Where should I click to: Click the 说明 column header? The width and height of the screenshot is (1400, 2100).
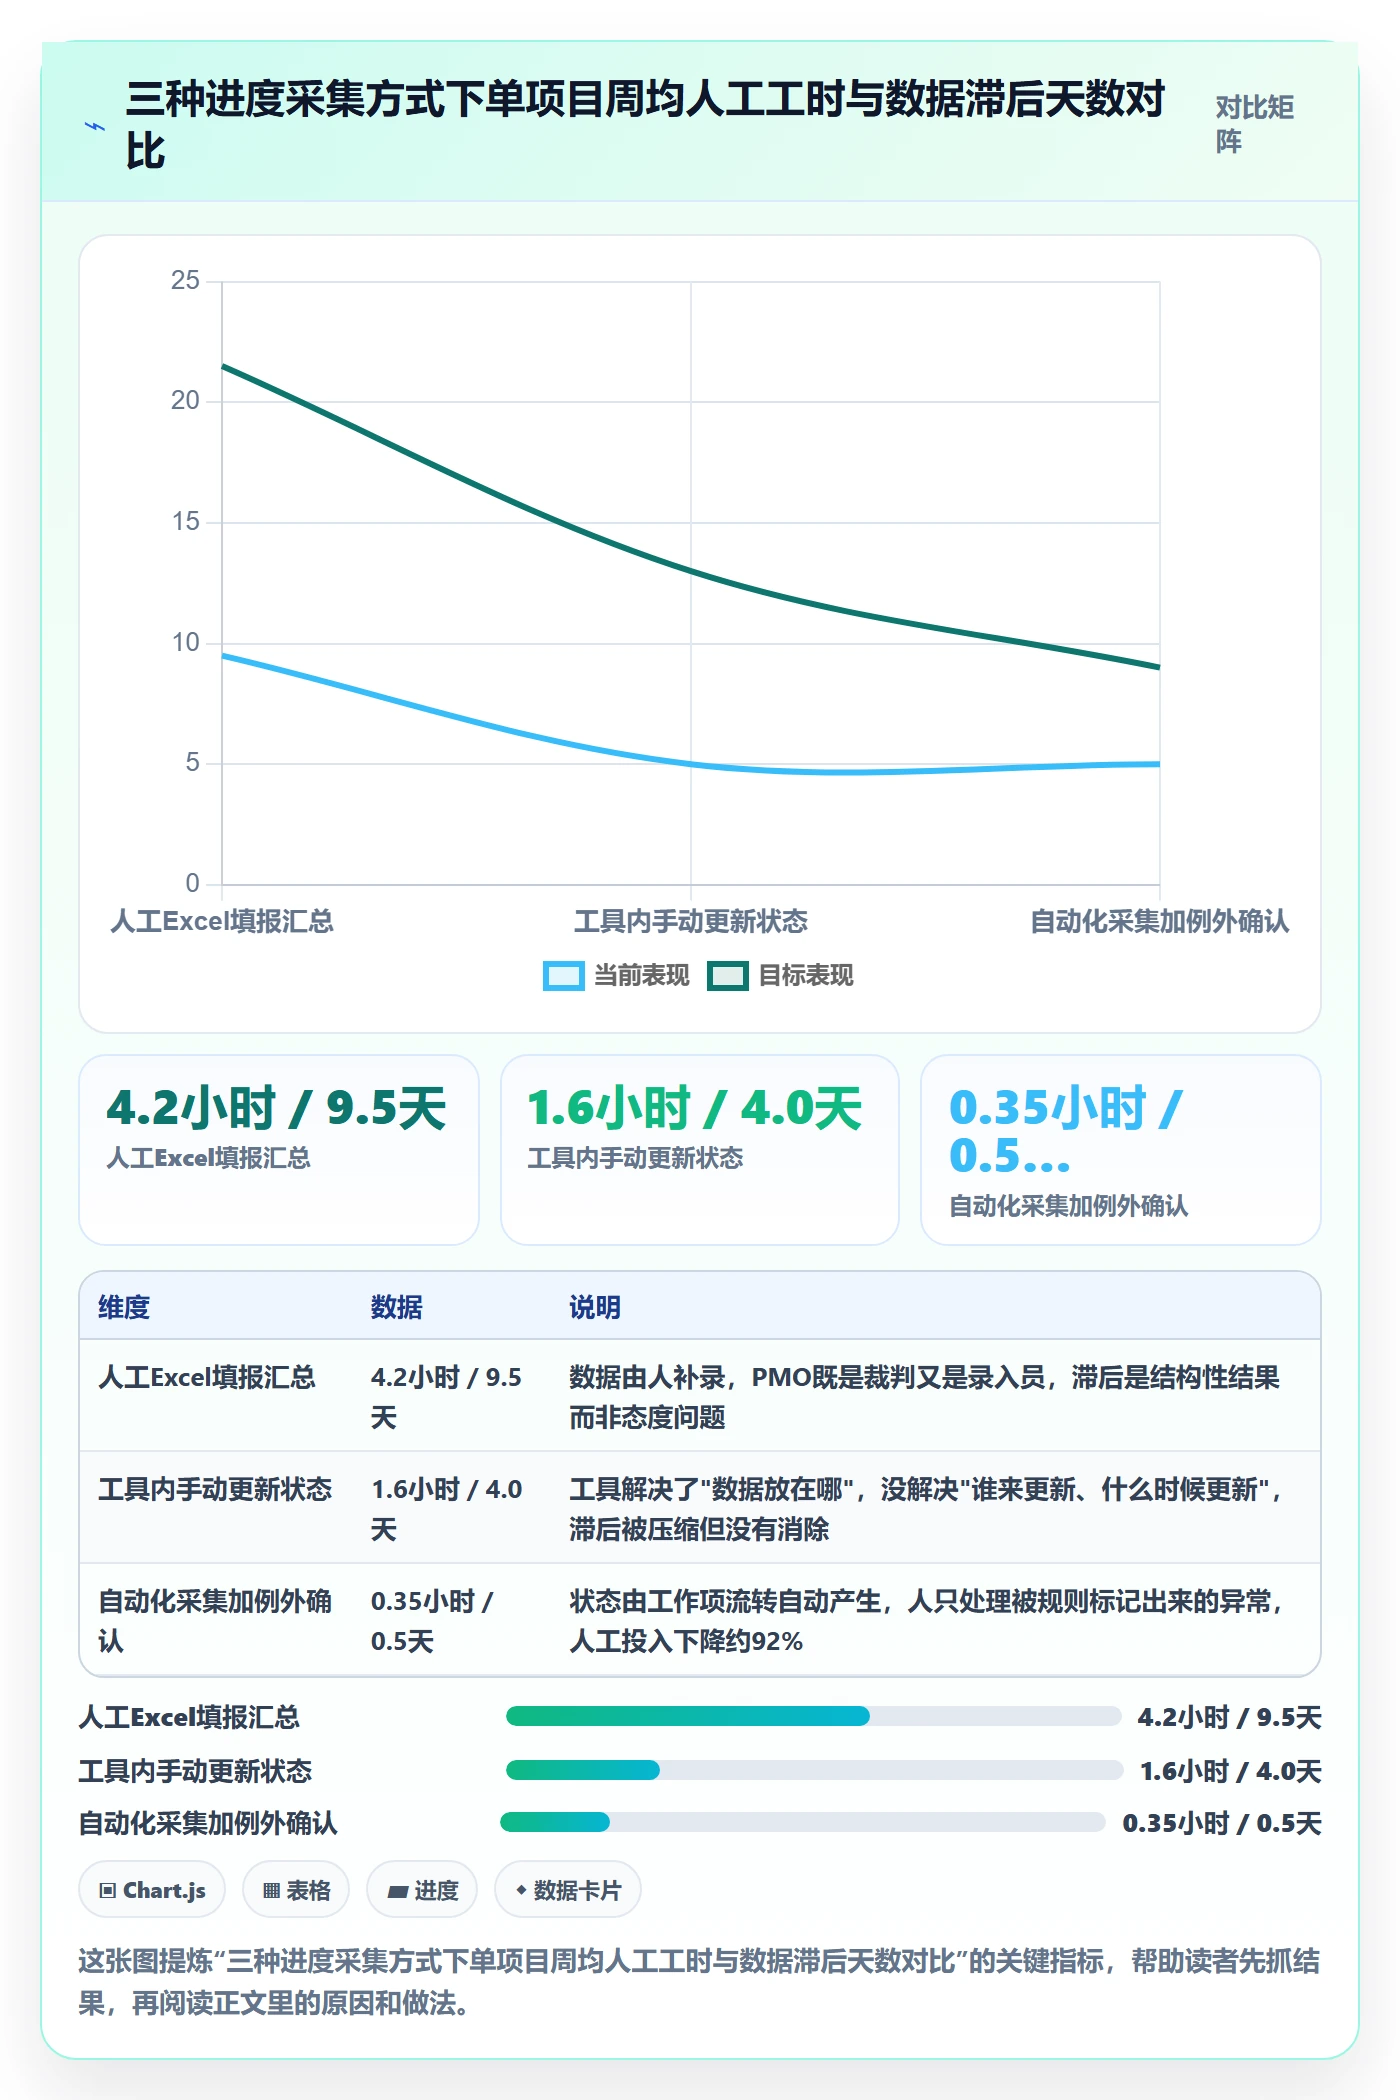click(x=595, y=1307)
